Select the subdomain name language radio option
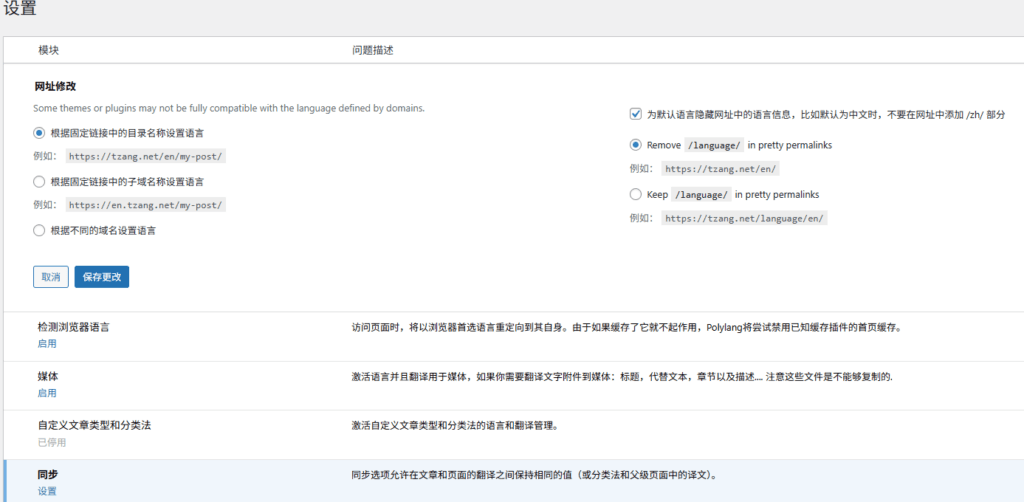This screenshot has width=1024, height=502. coord(39,181)
